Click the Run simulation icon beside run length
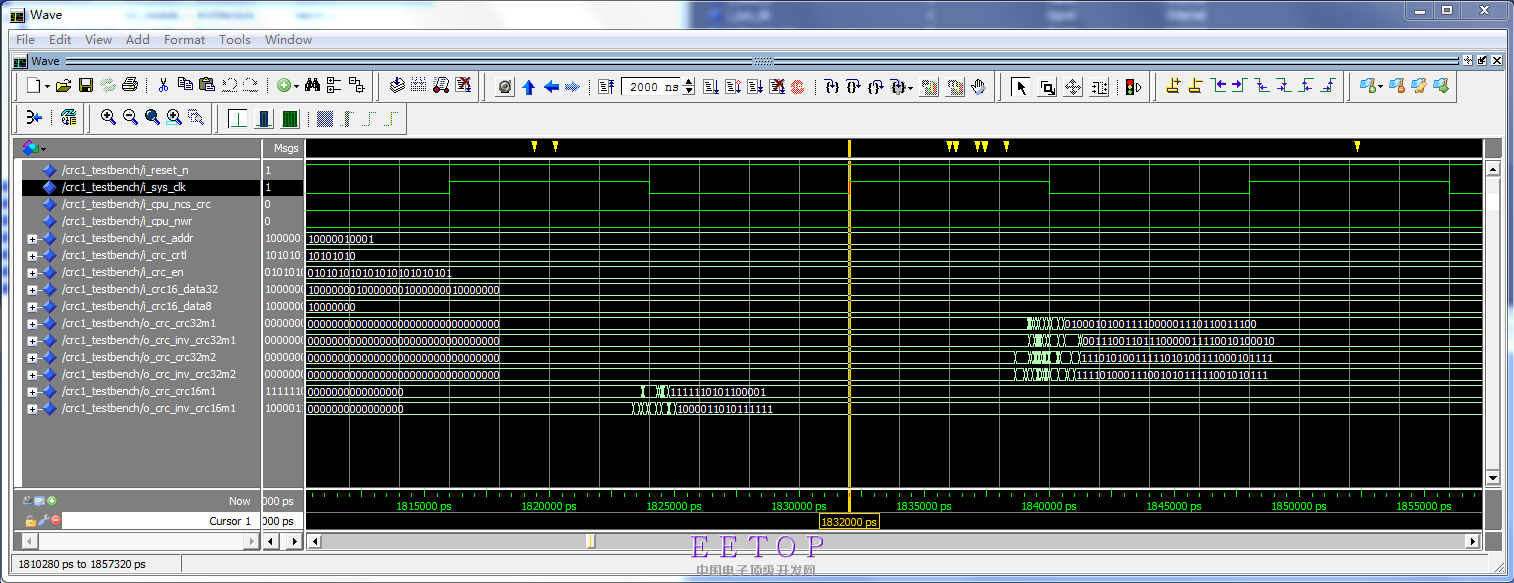Viewport: 1514px width, 583px height. tap(711, 87)
